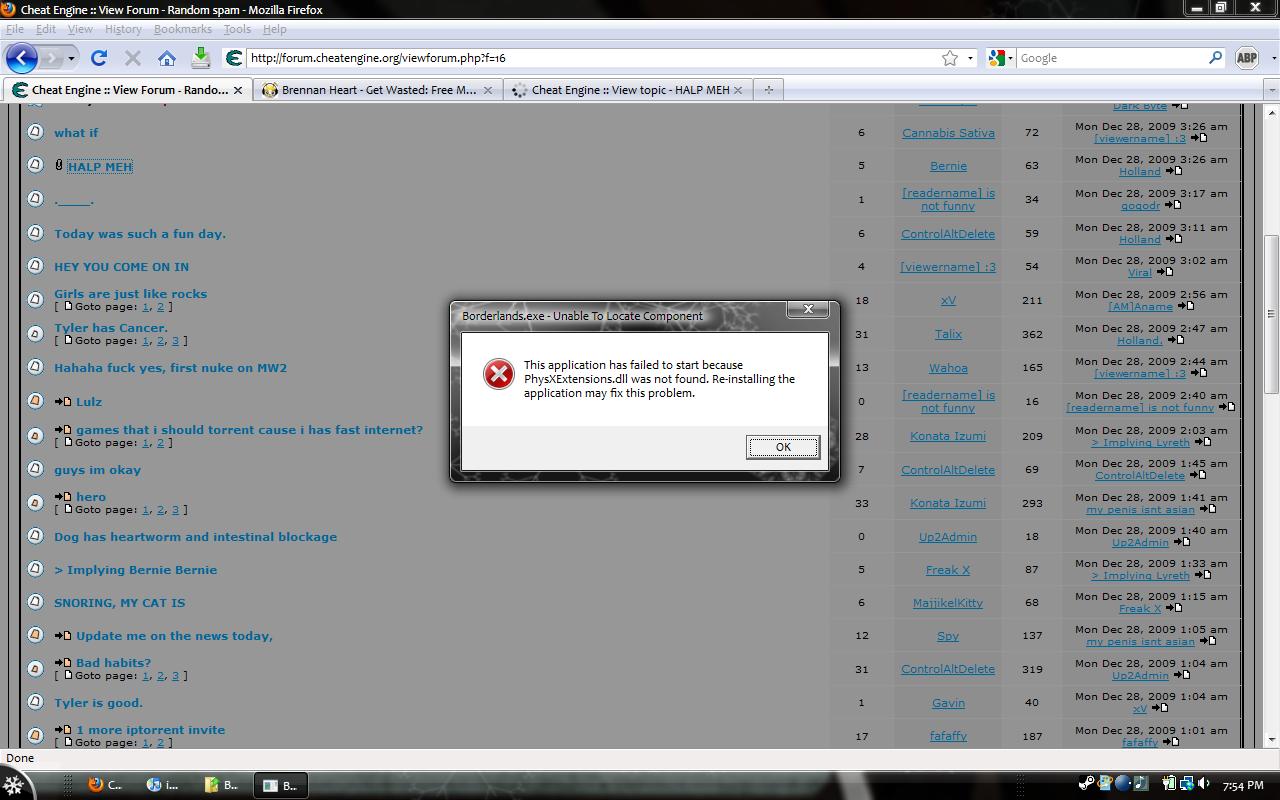This screenshot has height=800, width=1280.
Task: View latest post icon in the HALP MEH row
Action: 1174,172
